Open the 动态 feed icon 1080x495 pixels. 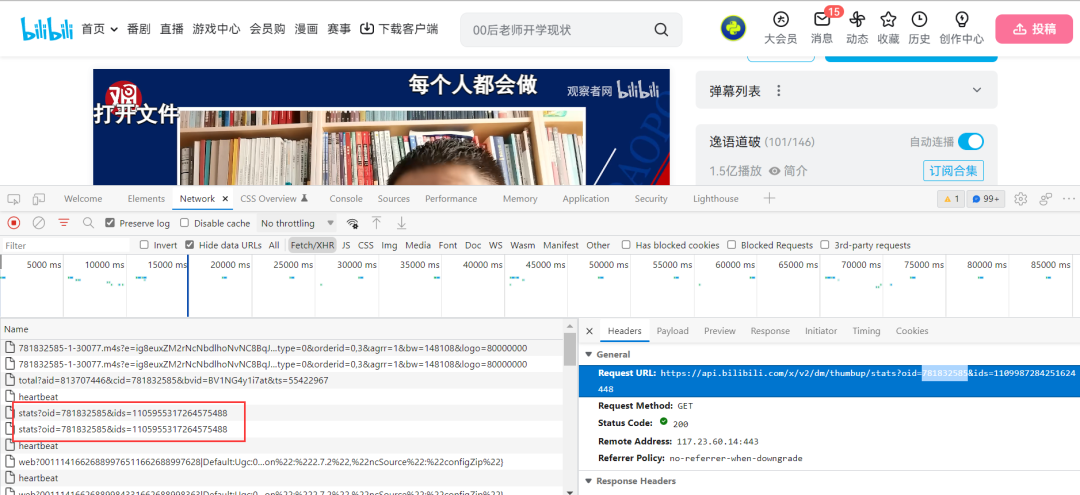[857, 19]
